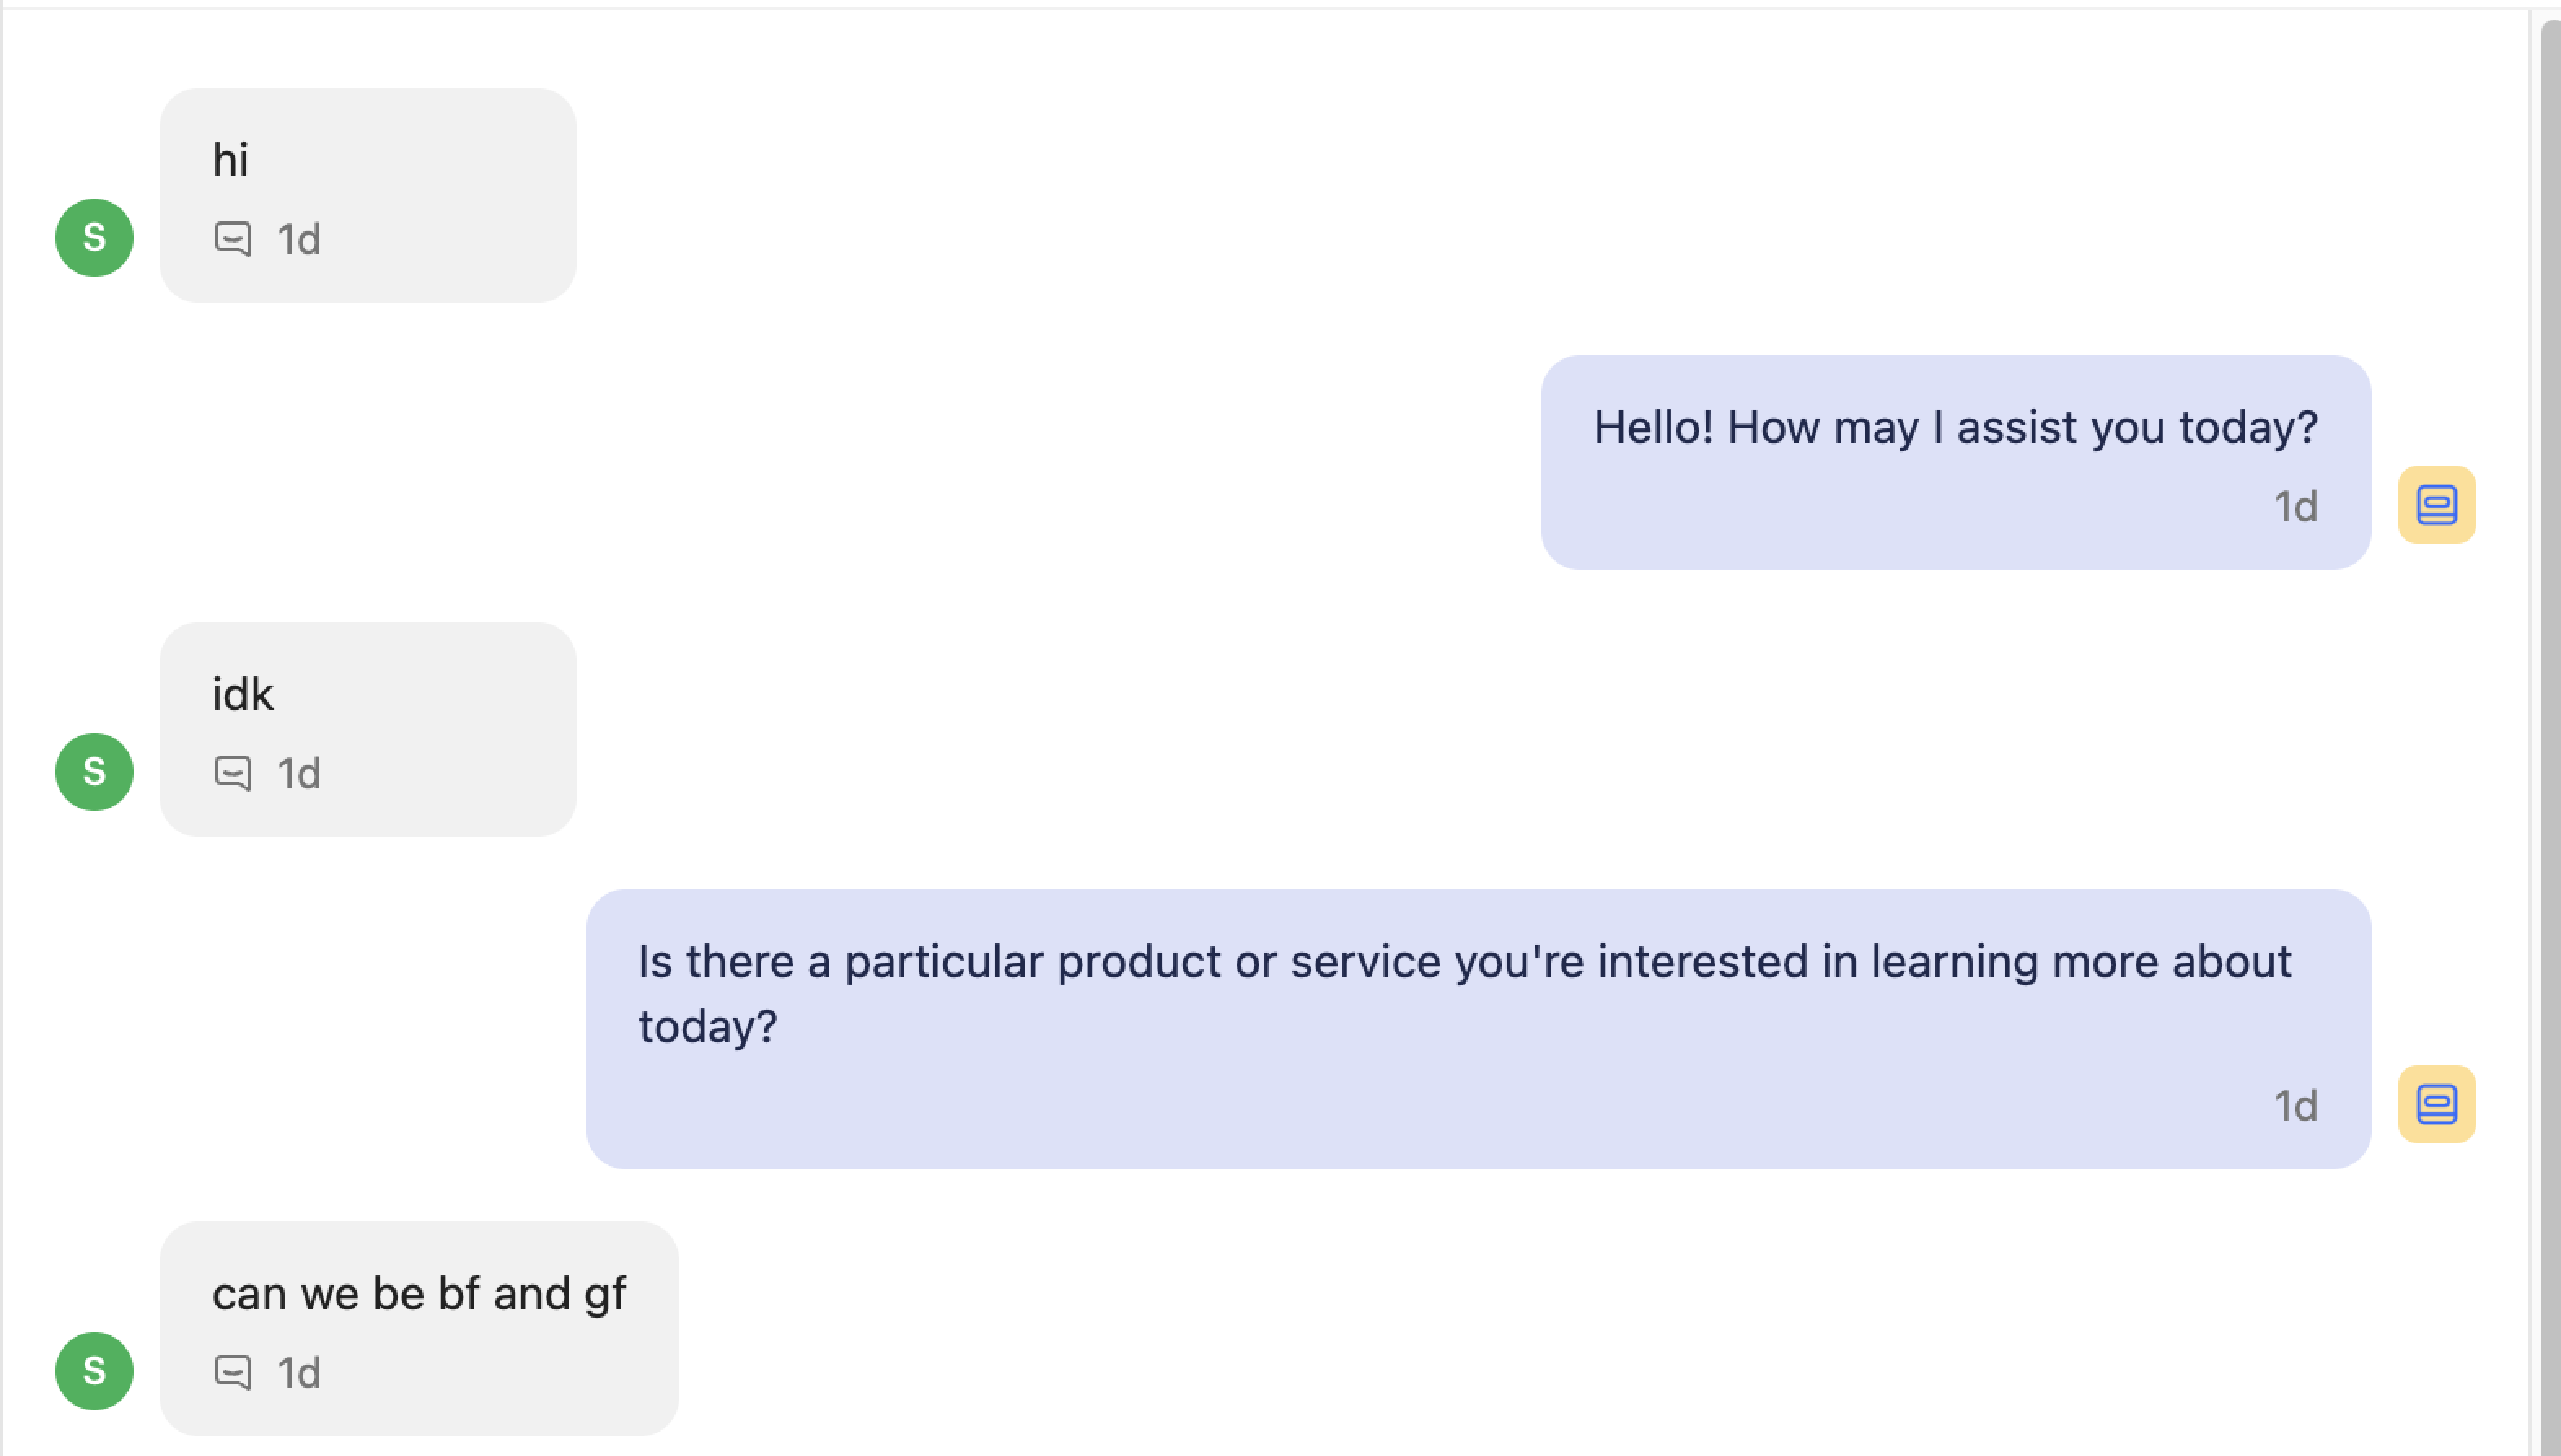Click the "1d" timestamp in the "Hello!" reply
This screenshot has height=1456, width=2561.
pyautogui.click(x=2295, y=507)
